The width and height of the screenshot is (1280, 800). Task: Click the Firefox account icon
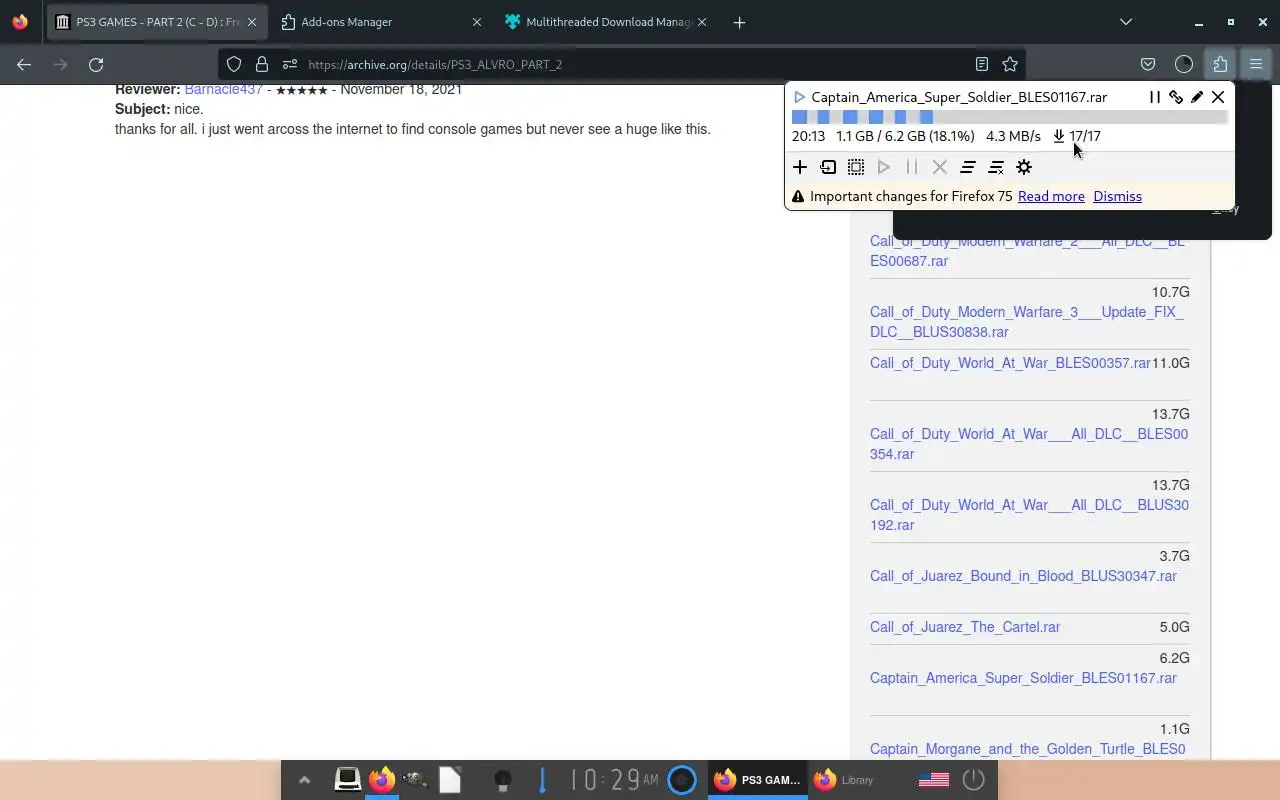click(1184, 64)
